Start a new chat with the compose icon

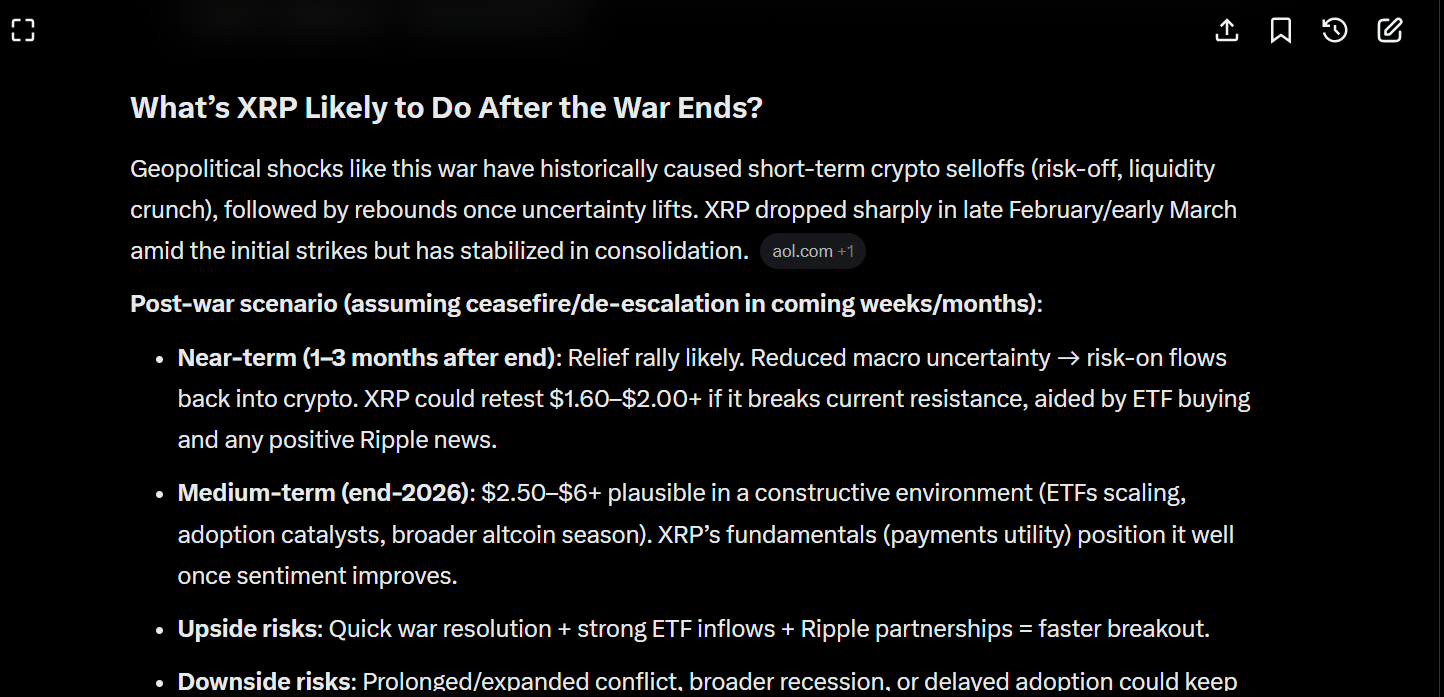point(1389,30)
